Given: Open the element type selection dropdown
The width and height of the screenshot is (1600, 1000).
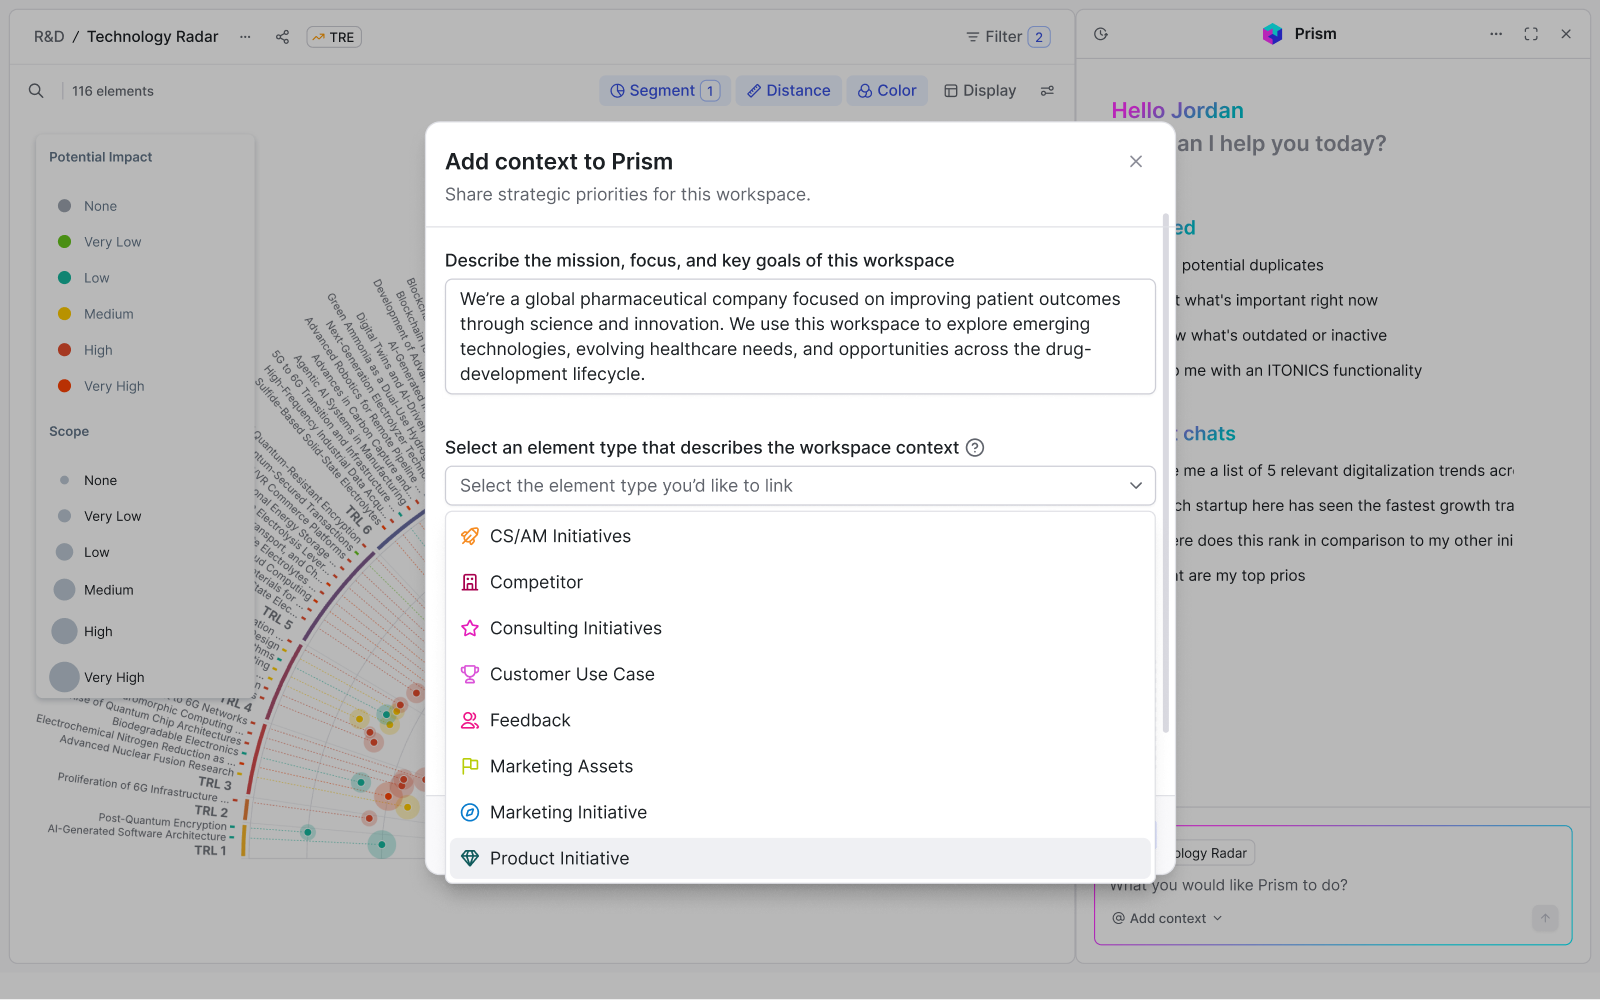Looking at the screenshot, I should point(800,486).
